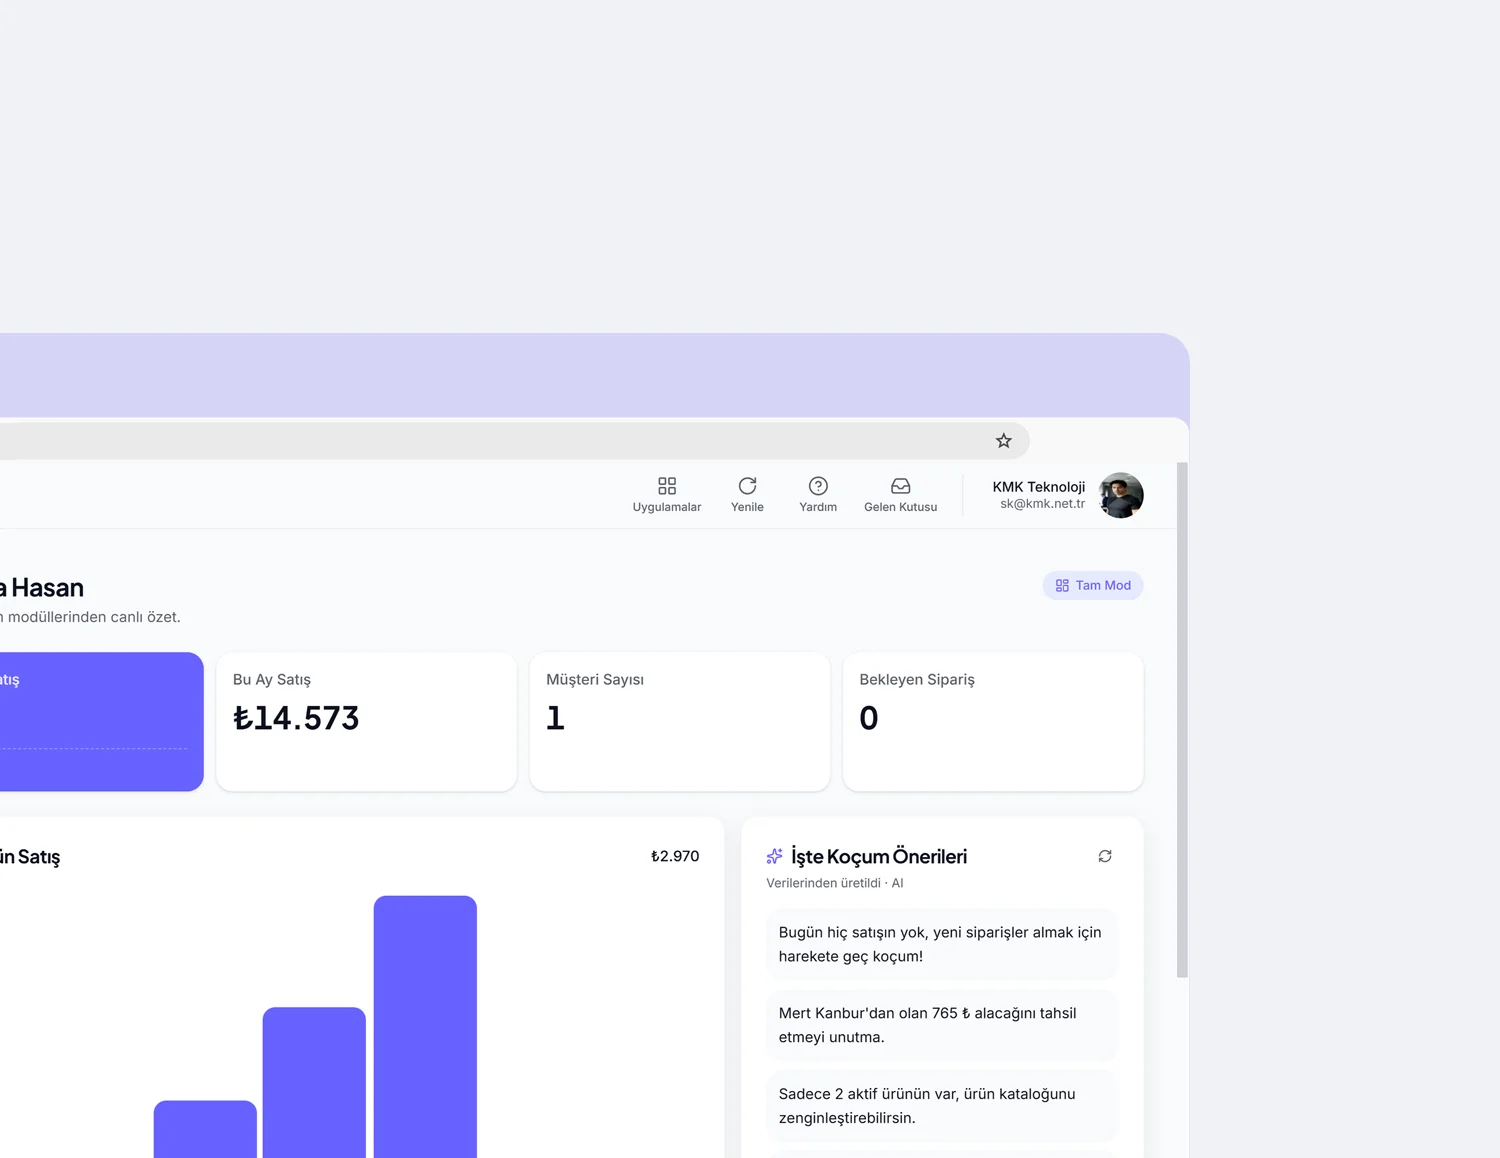Click the ₺14.573 sales value
The height and width of the screenshot is (1158, 1500).
click(296, 718)
